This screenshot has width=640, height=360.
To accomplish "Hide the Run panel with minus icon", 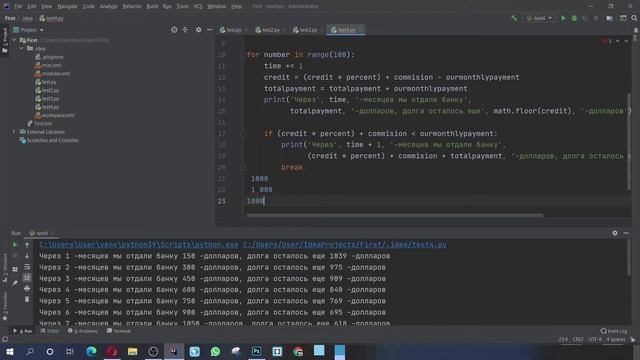I will [x=626, y=233].
